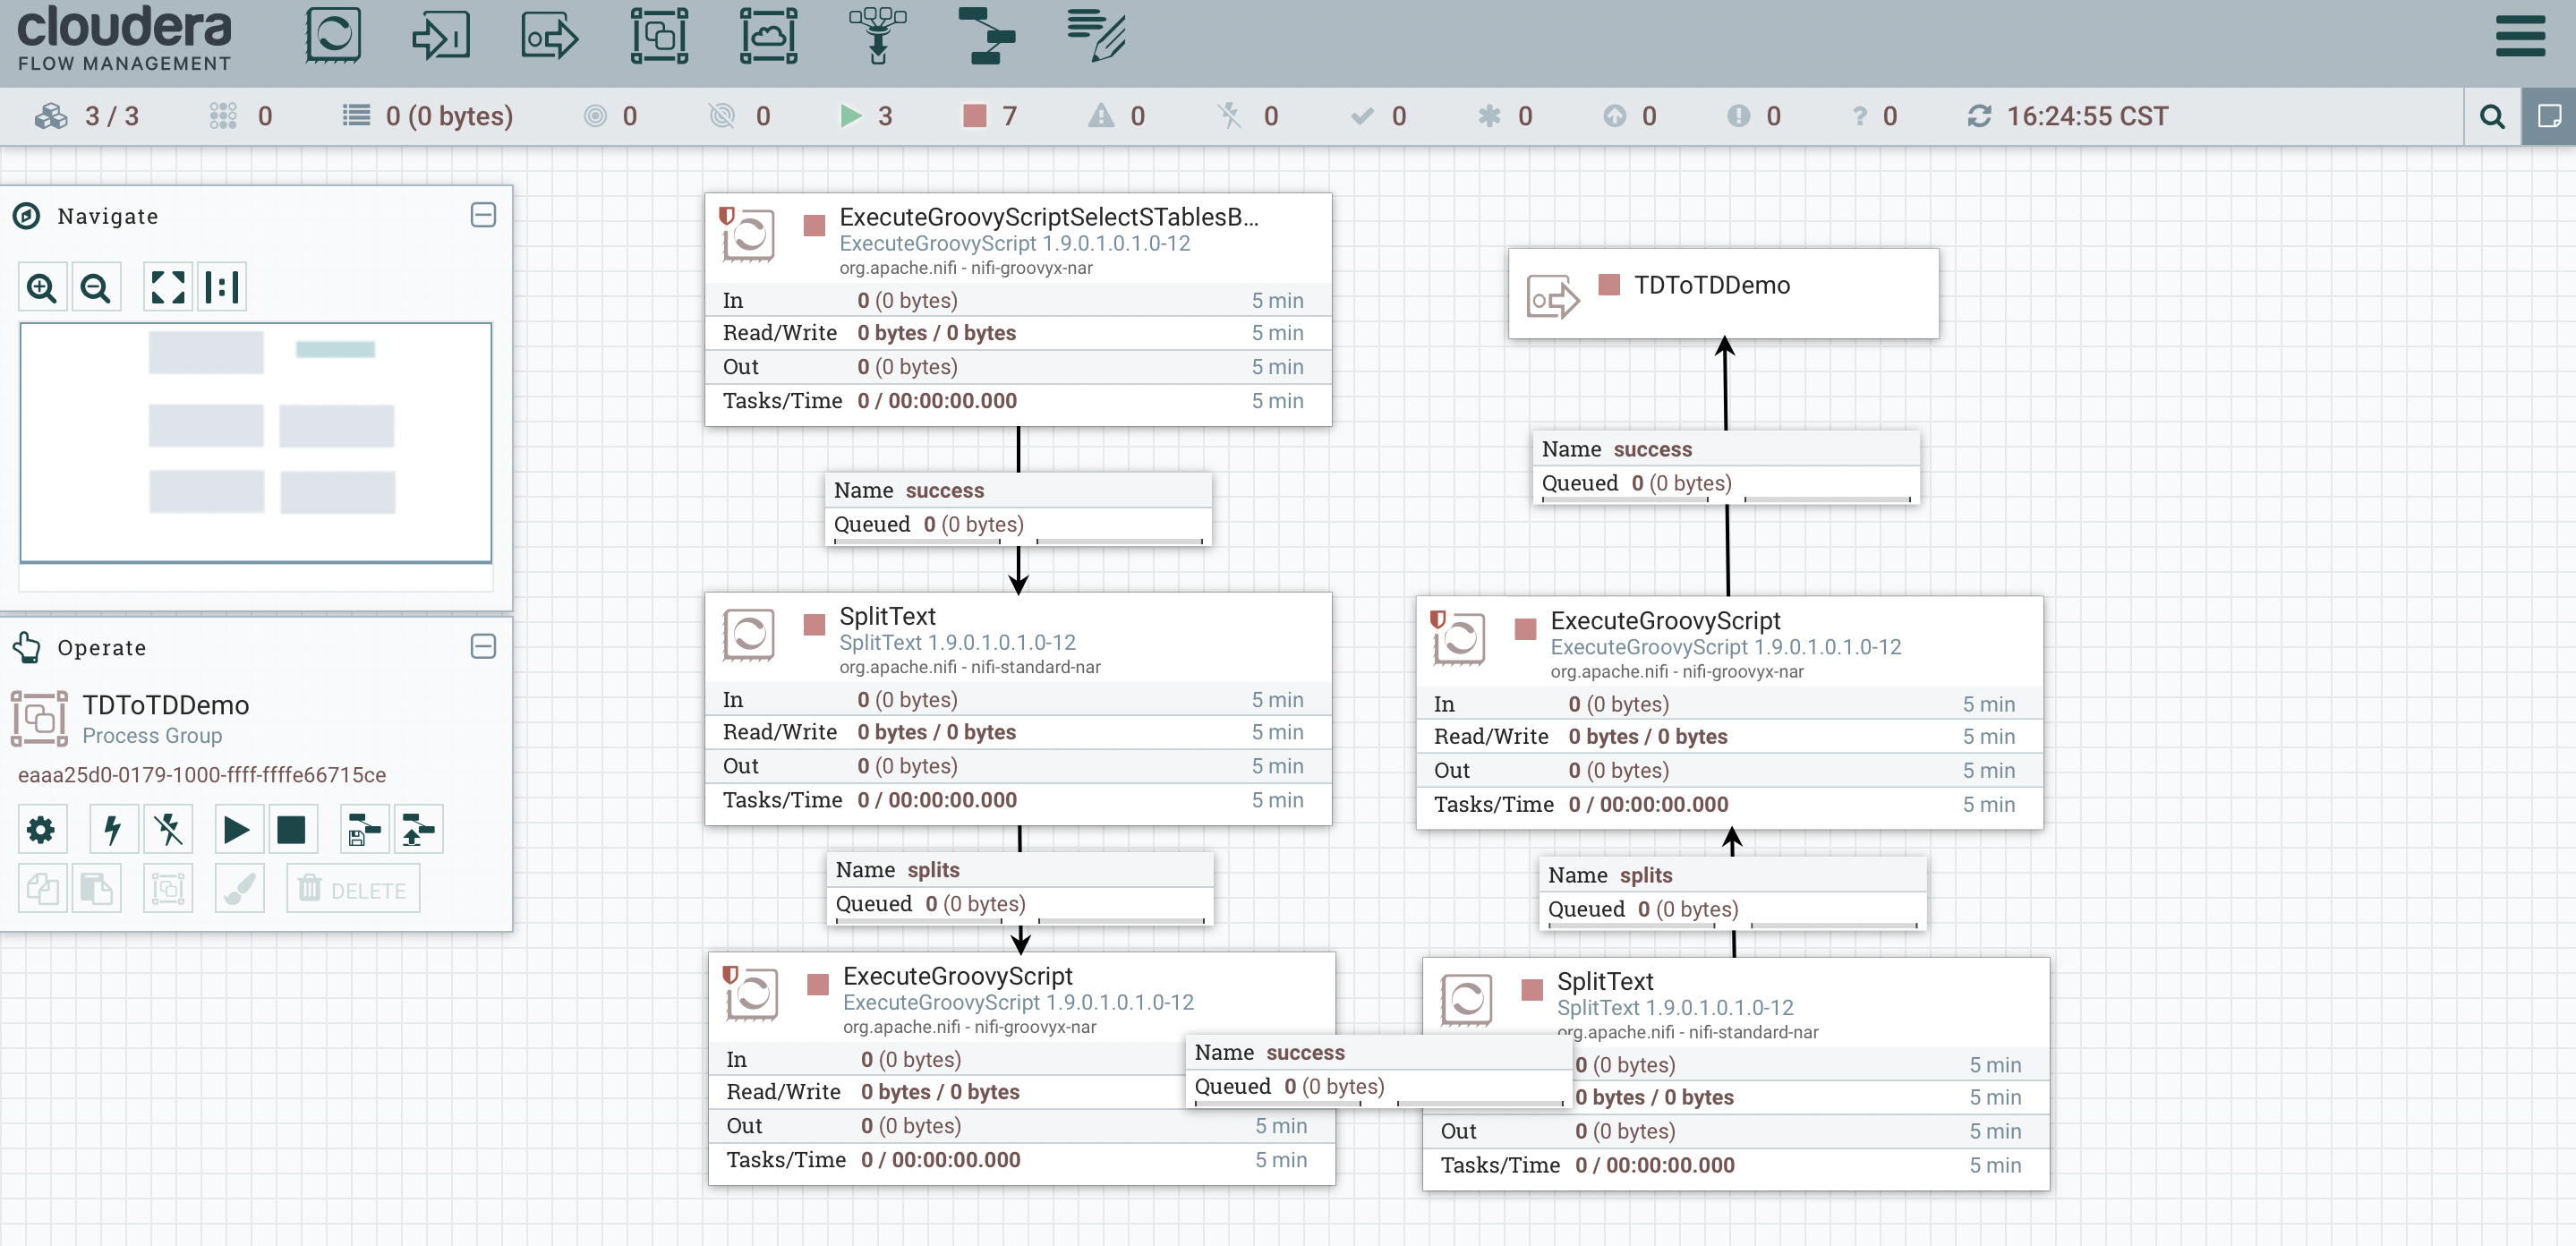Select the Label toolbar icon
Screen dimensions: 2576x1246
point(1096,36)
